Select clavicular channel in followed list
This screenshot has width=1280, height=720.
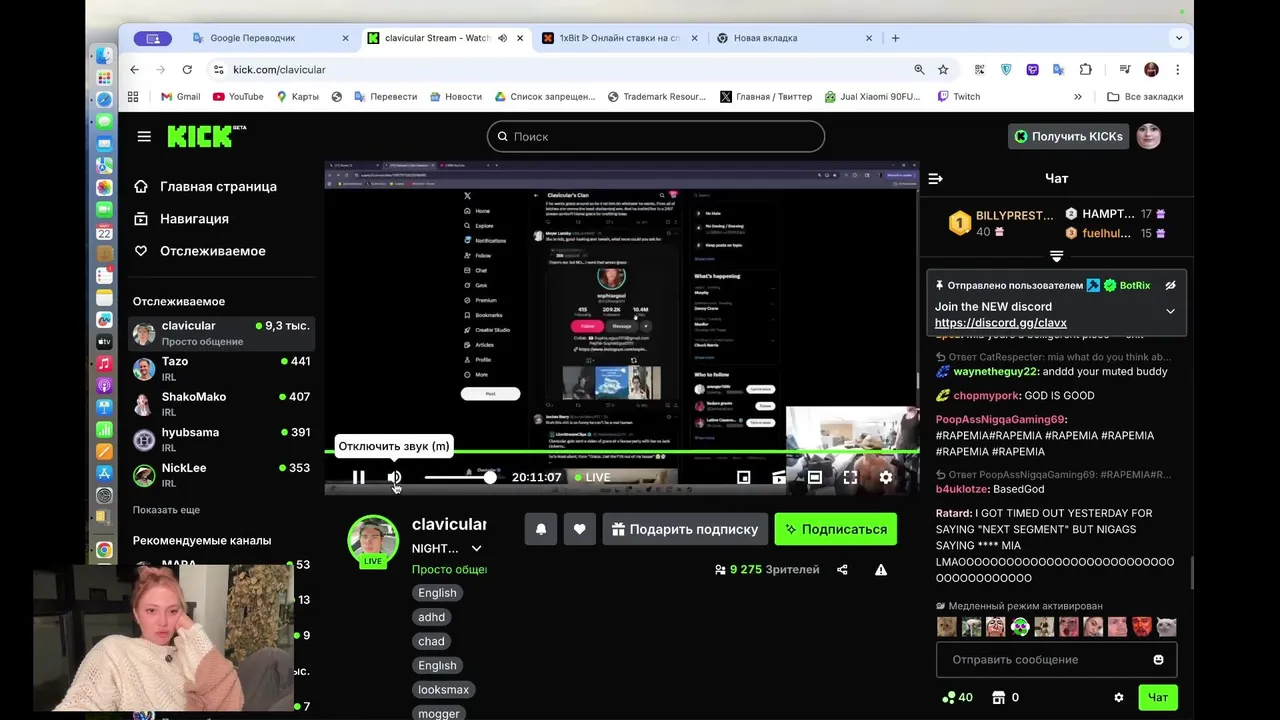[x=221, y=333]
